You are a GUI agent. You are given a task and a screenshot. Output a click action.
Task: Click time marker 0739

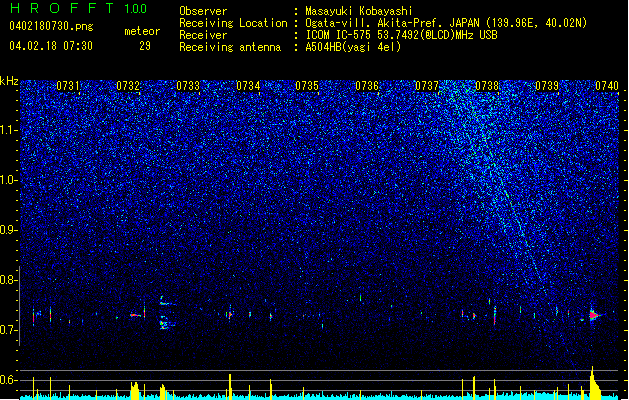(x=547, y=86)
